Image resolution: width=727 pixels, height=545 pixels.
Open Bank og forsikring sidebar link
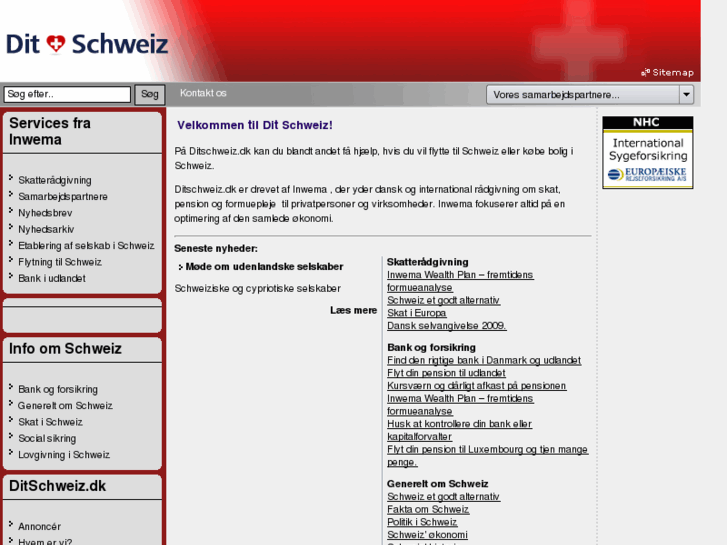tap(58, 390)
